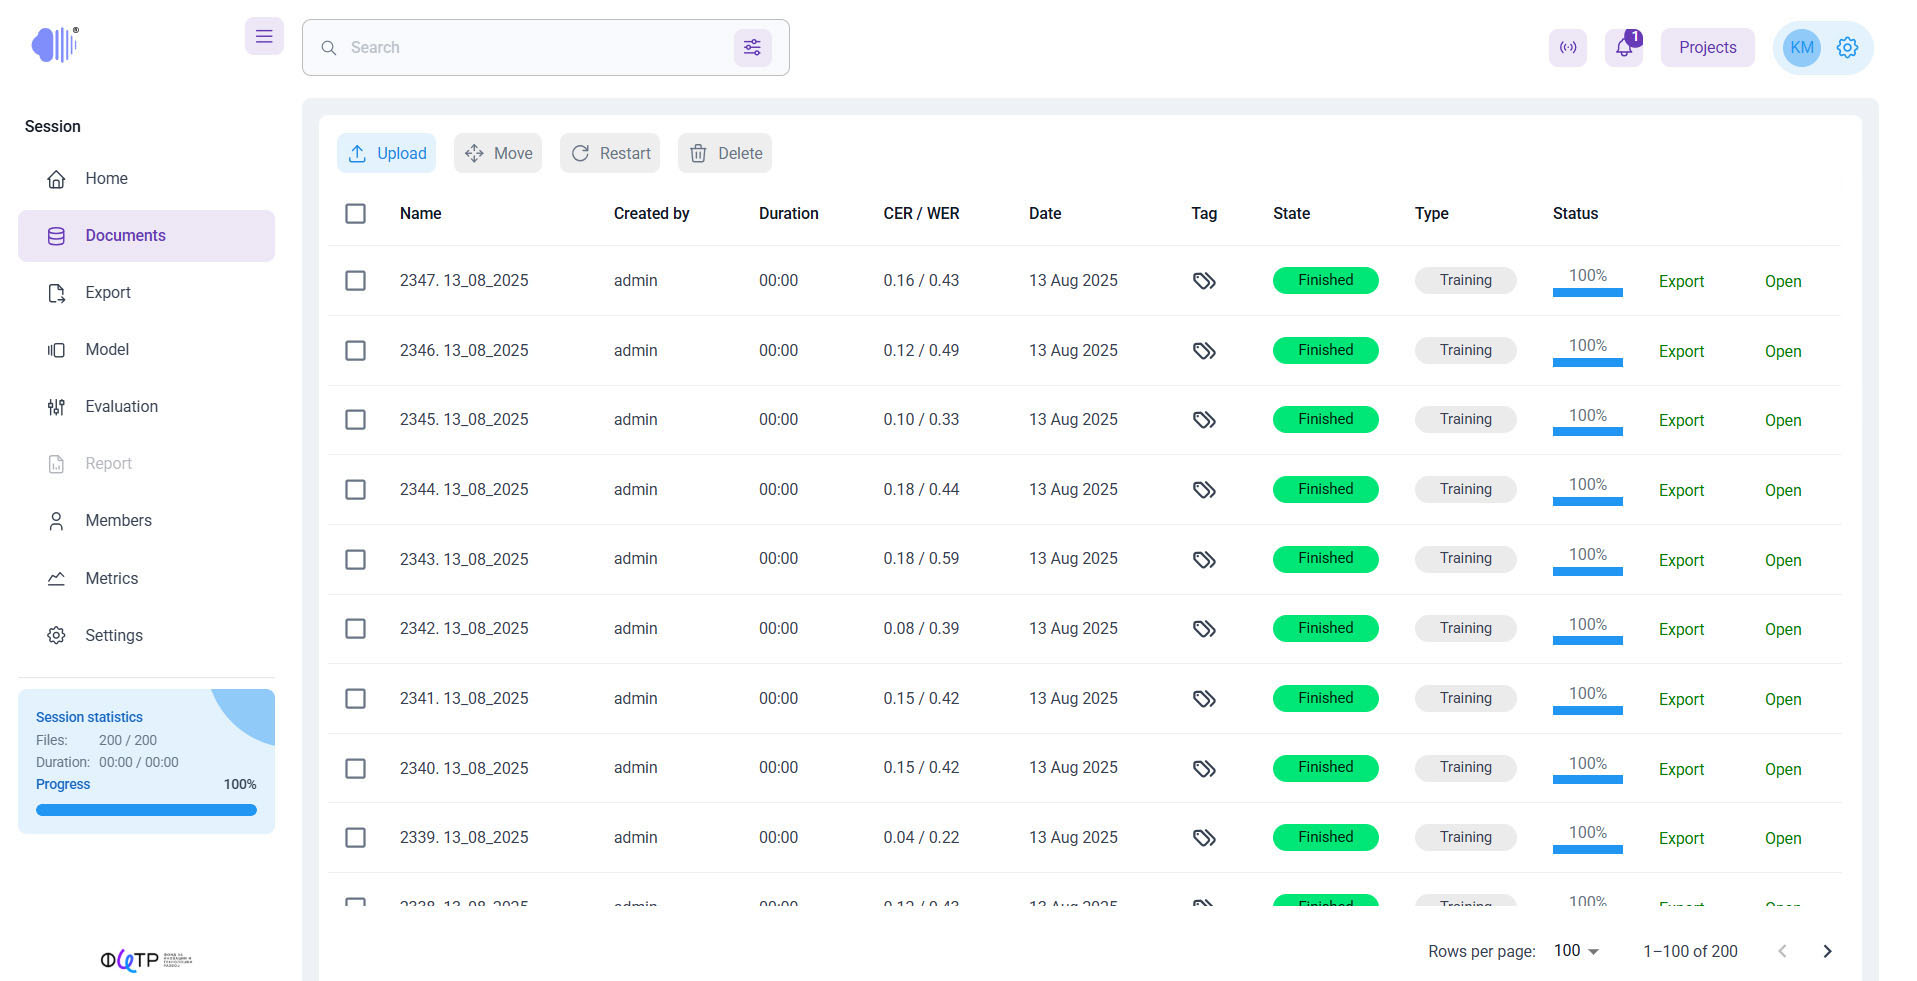Expand the rows per page dropdown
This screenshot has width=1917, height=981.
pyautogui.click(x=1577, y=951)
